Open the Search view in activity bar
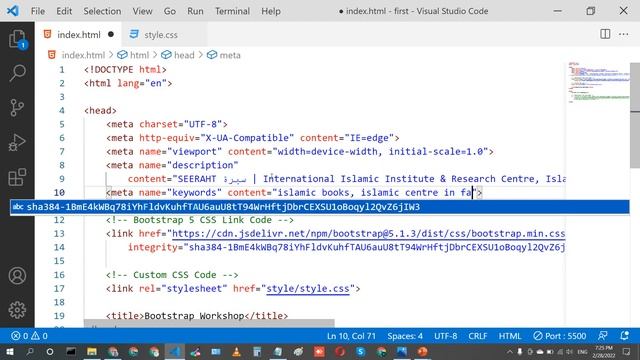The image size is (640, 360). click(17, 73)
